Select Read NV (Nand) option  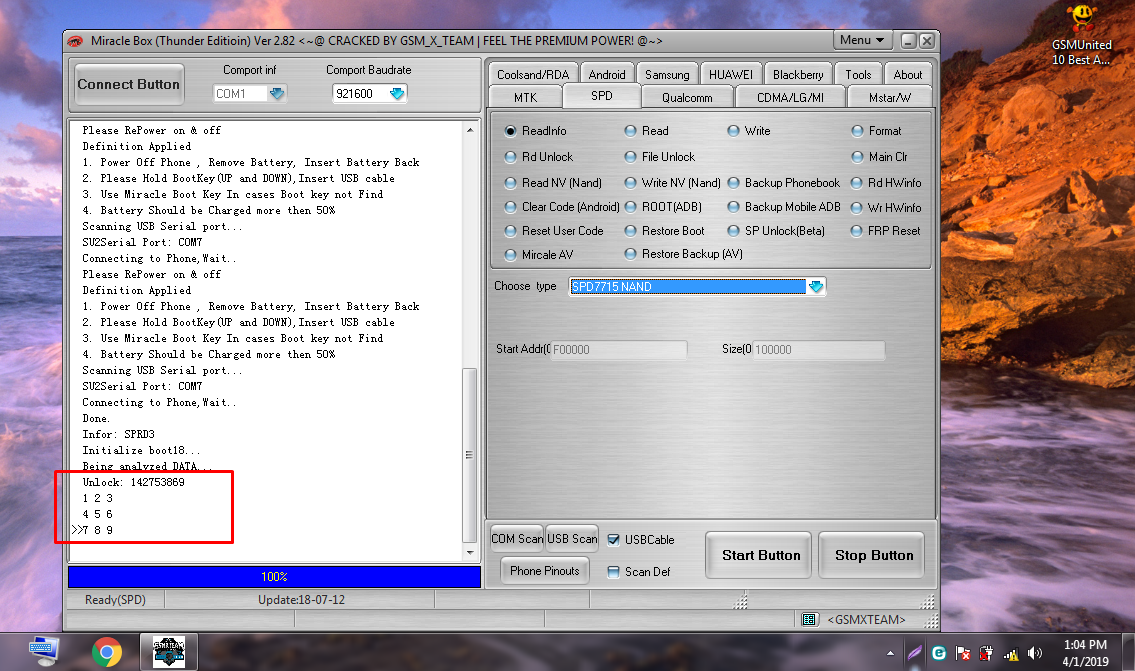pos(510,183)
